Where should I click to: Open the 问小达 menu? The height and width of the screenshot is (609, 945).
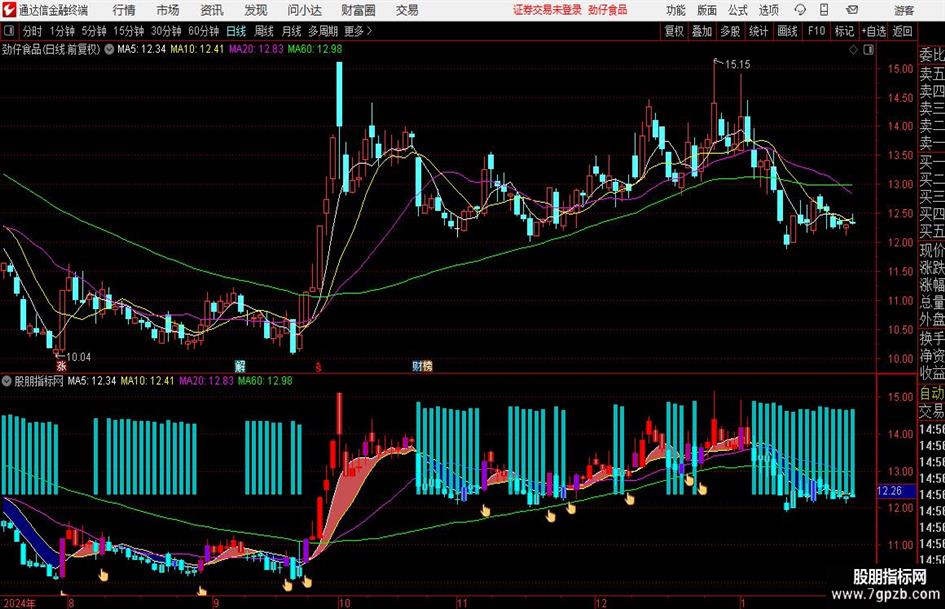tap(304, 10)
